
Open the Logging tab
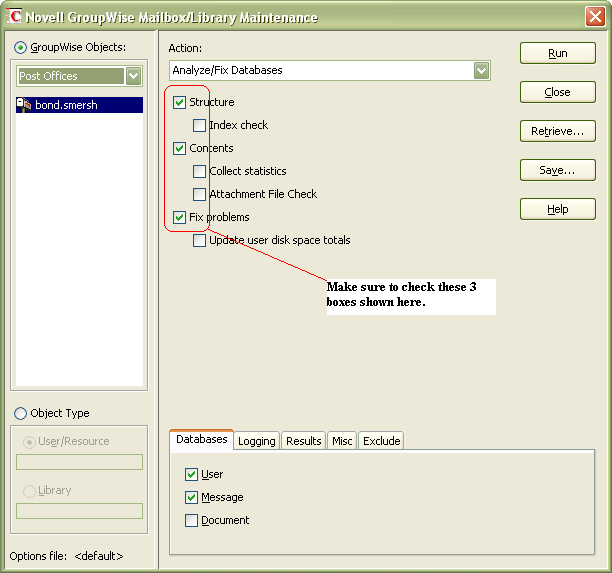[256, 441]
